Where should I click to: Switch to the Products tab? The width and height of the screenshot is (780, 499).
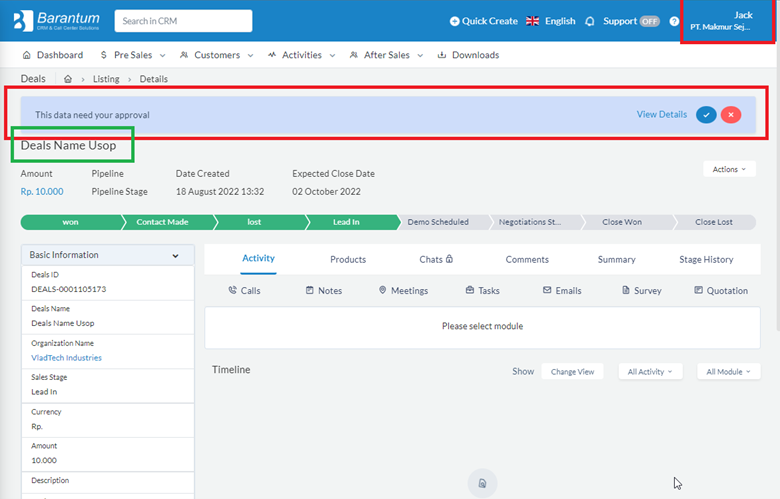348,259
